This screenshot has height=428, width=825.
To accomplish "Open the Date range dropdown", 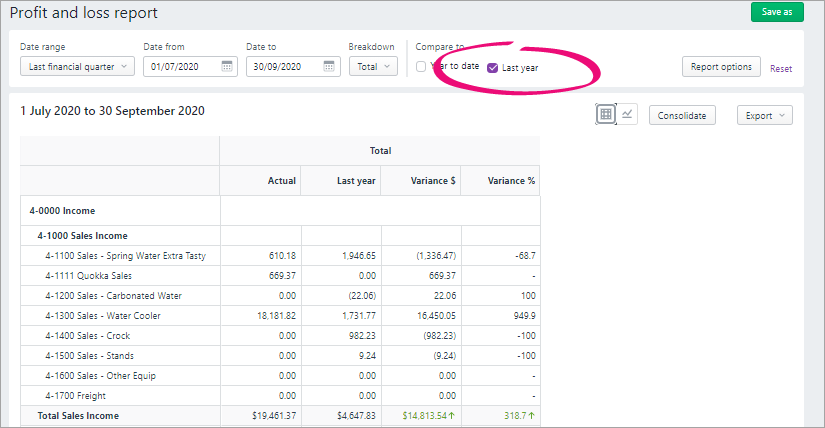I will 76,67.
